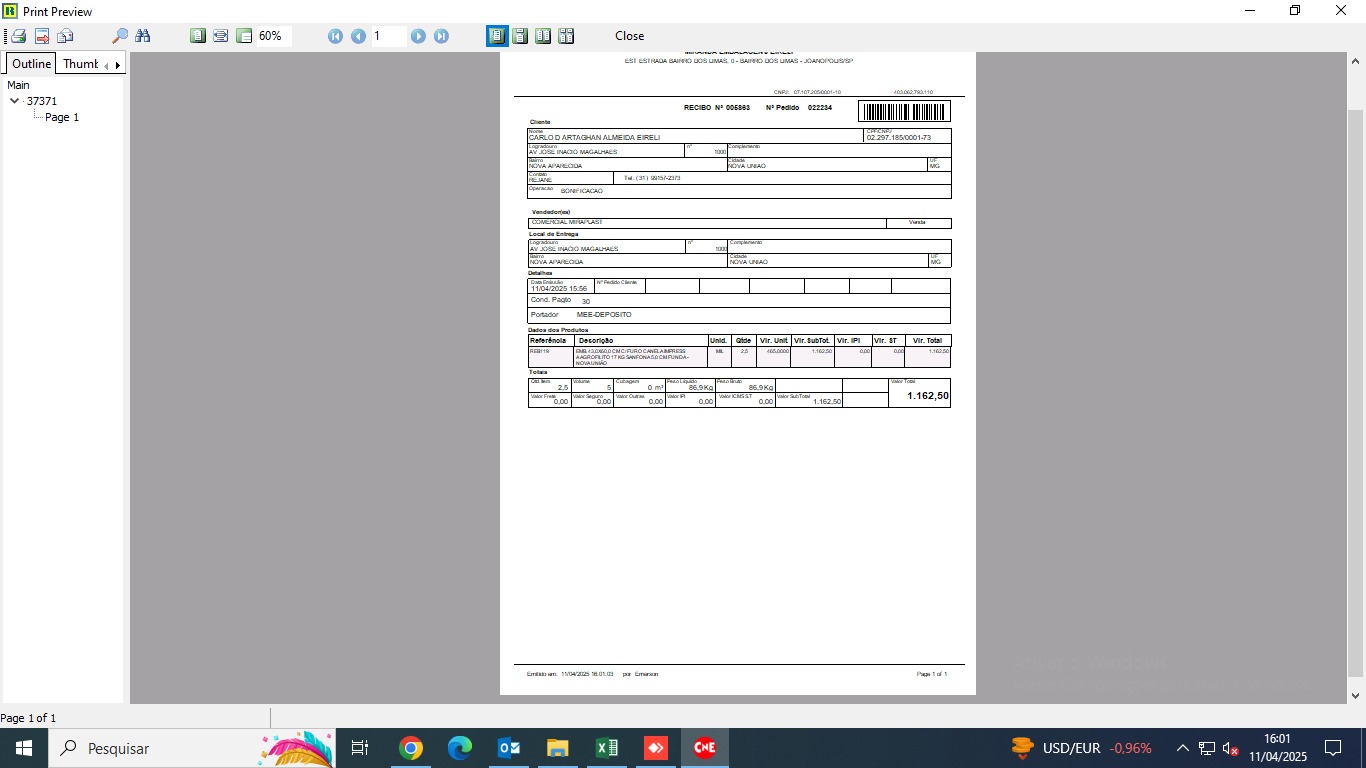
Task: Click the Close preview button
Action: [629, 36]
